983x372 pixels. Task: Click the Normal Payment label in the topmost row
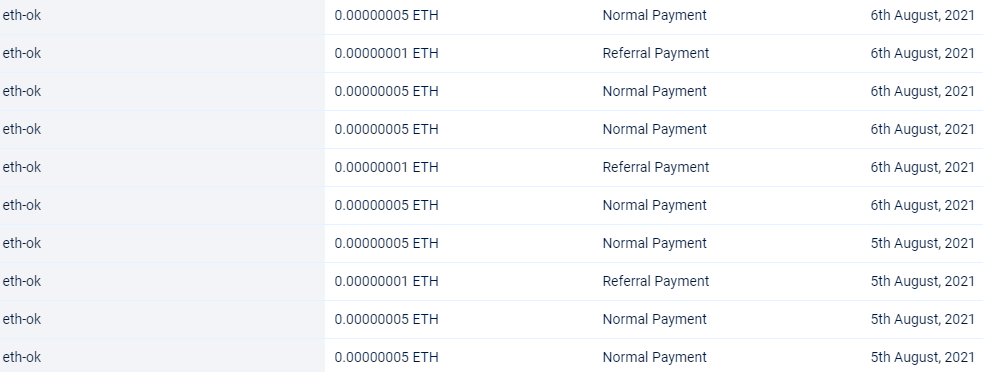click(654, 15)
